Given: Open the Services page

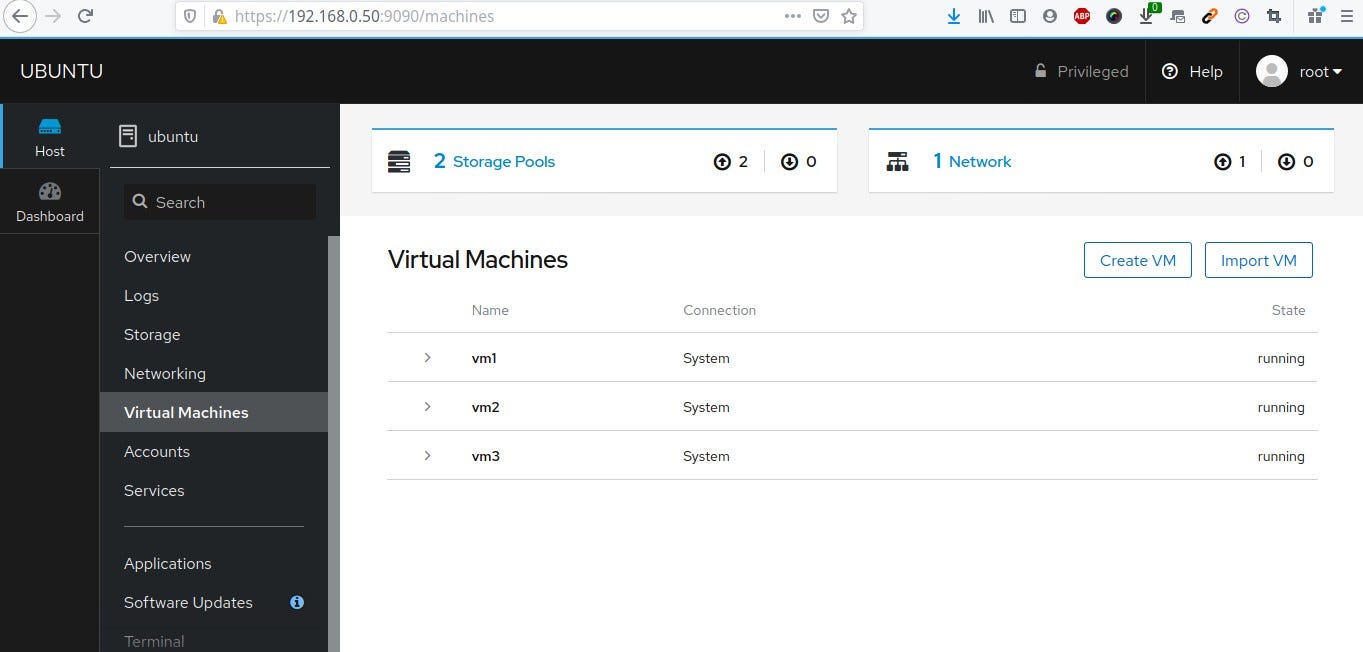Looking at the screenshot, I should pyautogui.click(x=154, y=490).
